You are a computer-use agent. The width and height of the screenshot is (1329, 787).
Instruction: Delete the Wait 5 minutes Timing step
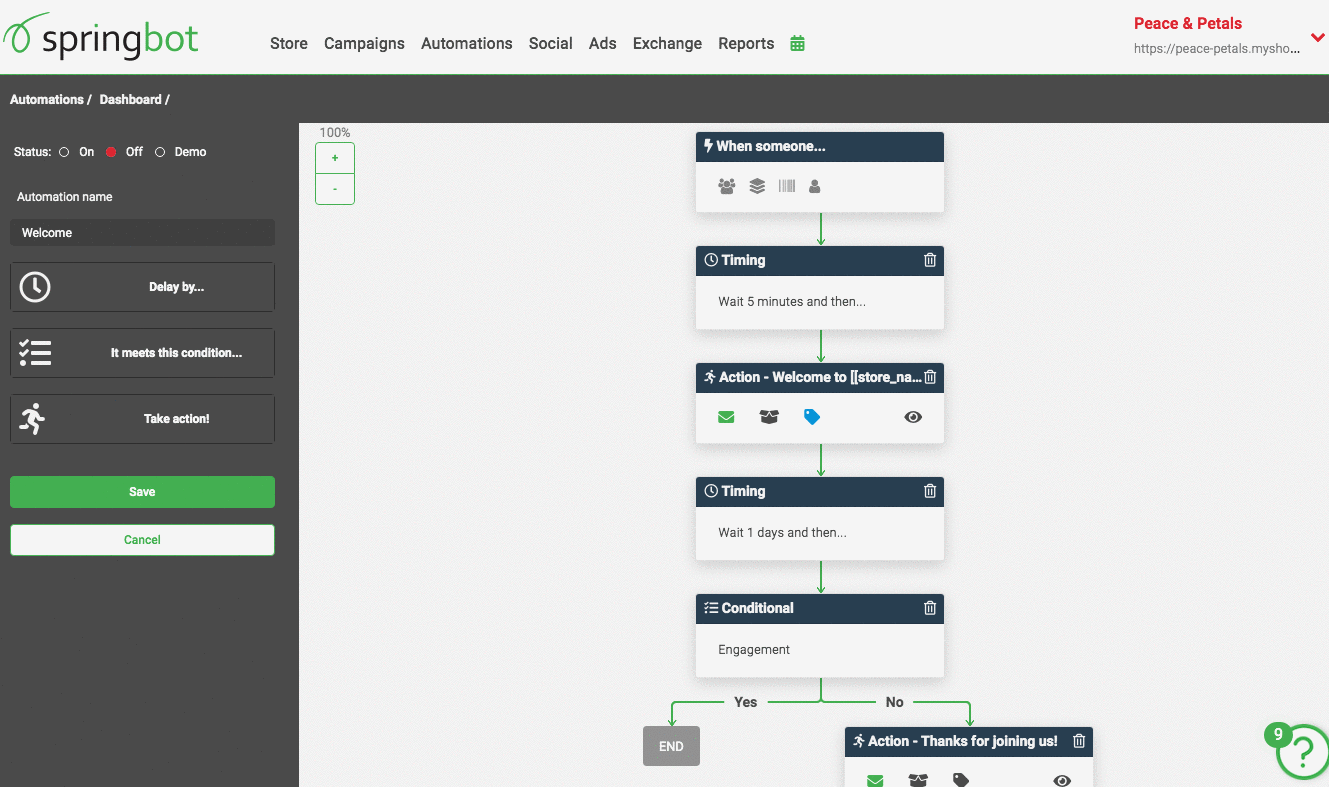click(930, 260)
